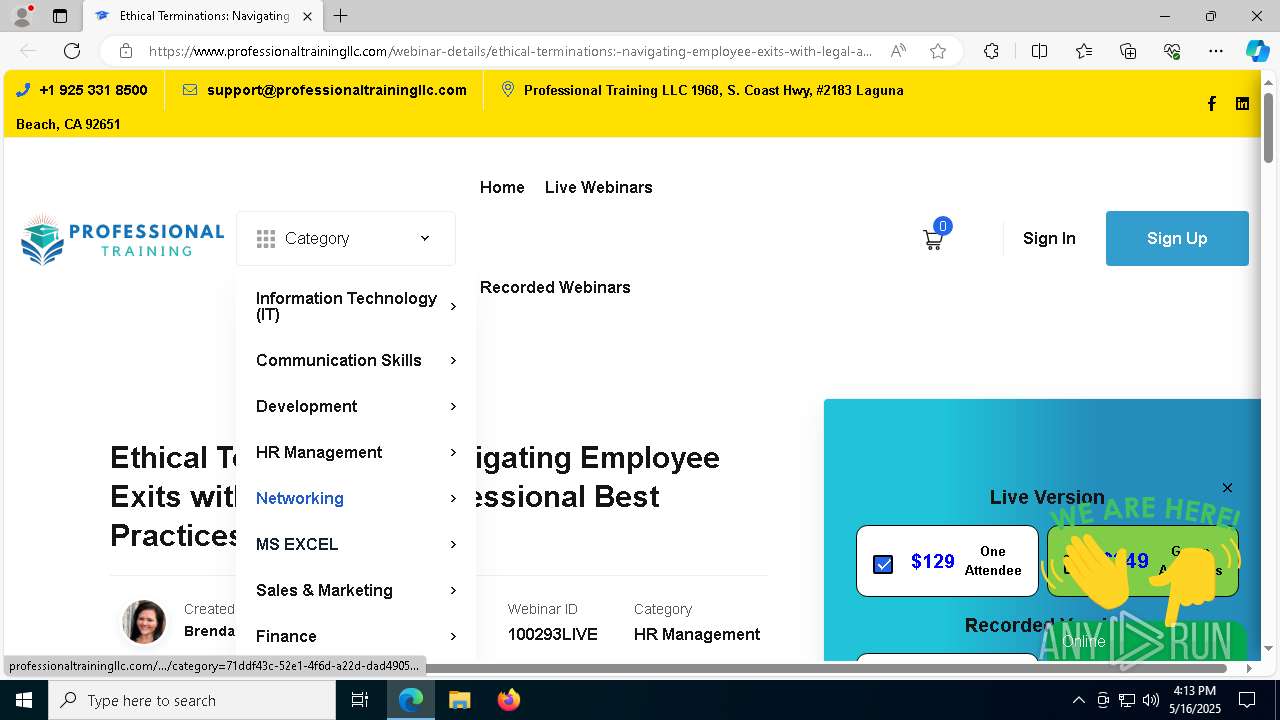The width and height of the screenshot is (1280, 720).
Task: Open Collections icon in toolbar
Action: tap(1128, 51)
